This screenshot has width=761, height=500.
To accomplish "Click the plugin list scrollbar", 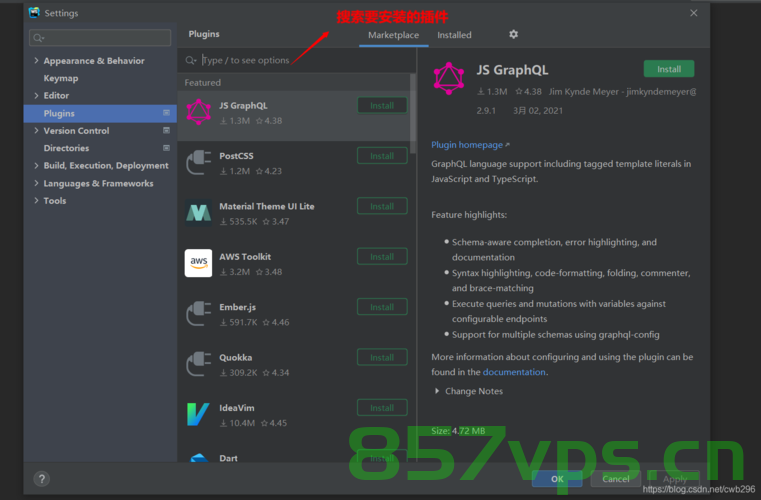I will pyautogui.click(x=413, y=114).
